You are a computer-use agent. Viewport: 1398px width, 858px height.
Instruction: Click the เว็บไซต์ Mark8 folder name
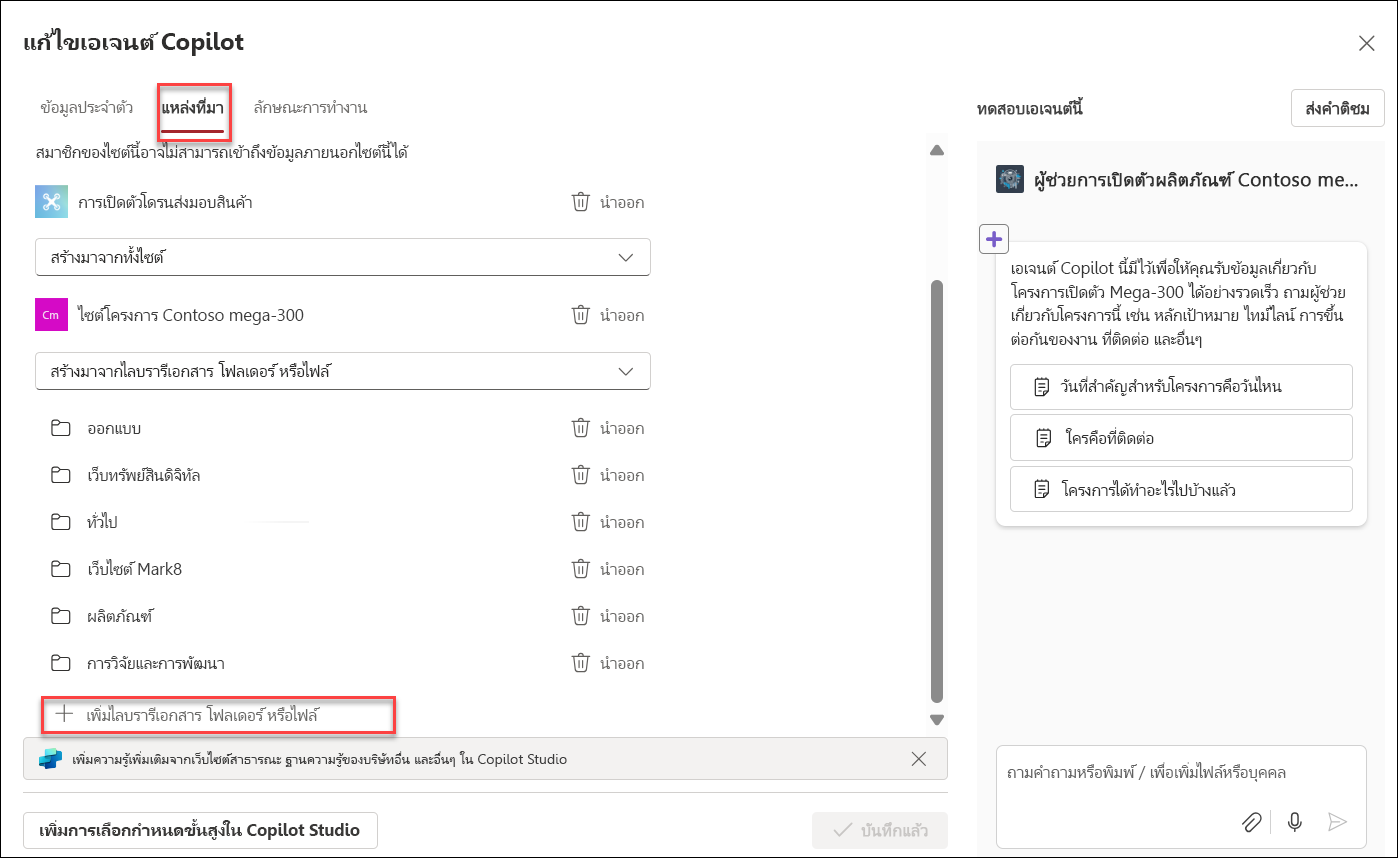[x=134, y=569]
